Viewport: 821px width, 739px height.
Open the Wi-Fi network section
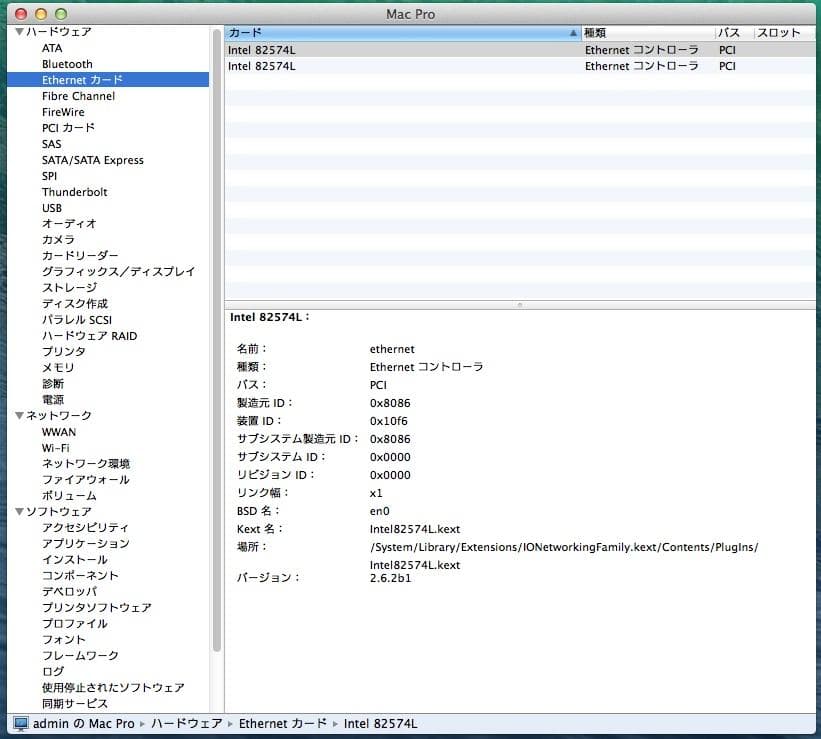pyautogui.click(x=58, y=447)
